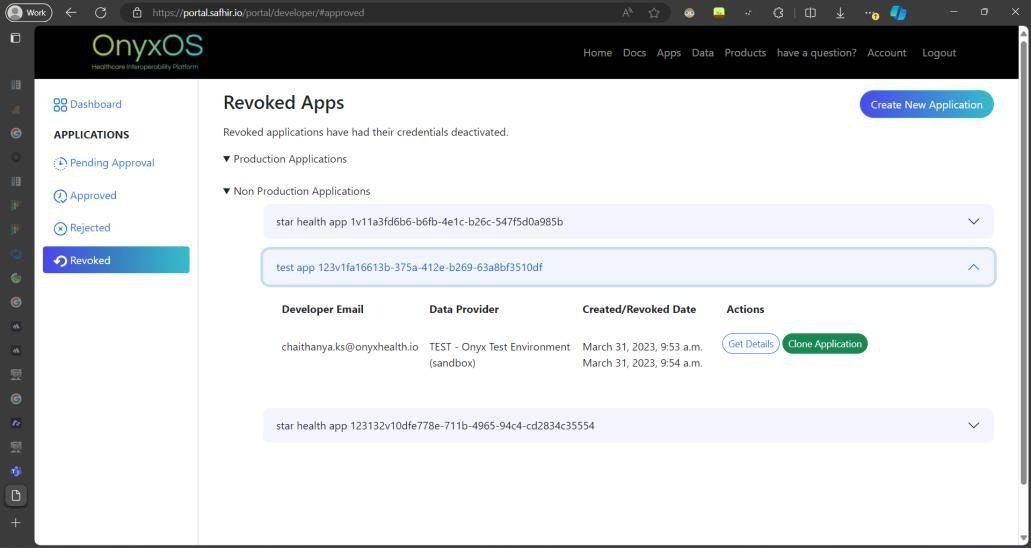Open the Docs menu item

point(634,53)
